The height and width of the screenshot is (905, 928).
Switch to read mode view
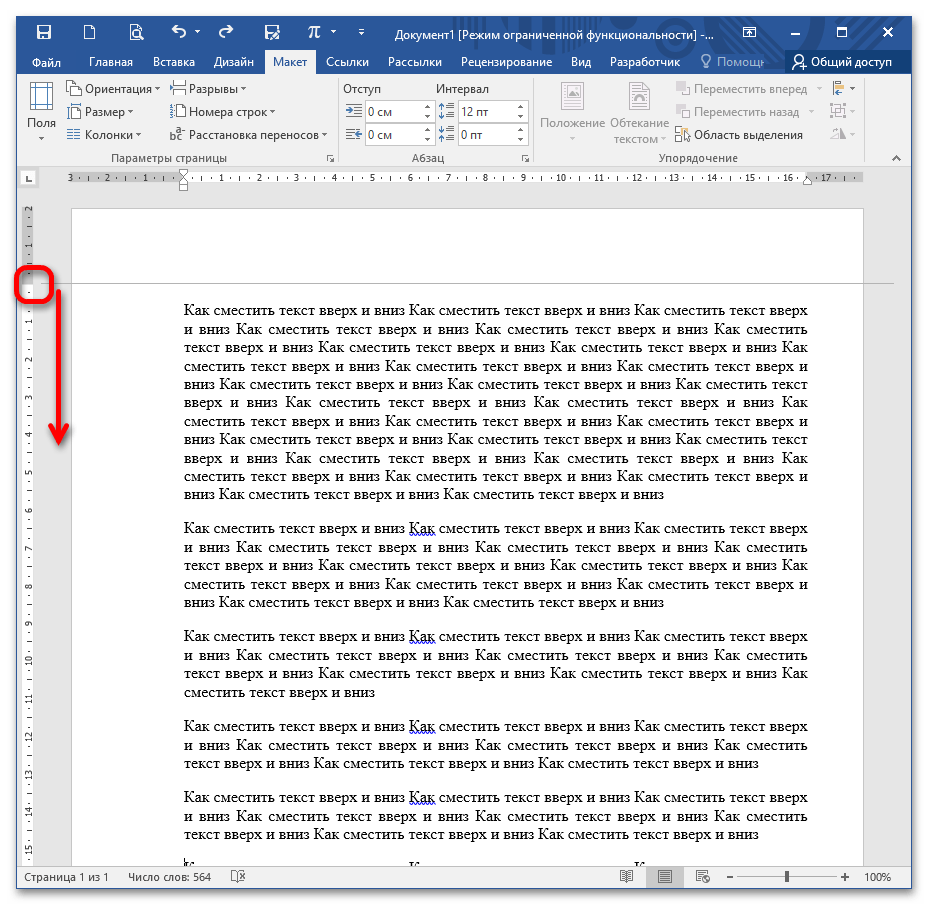click(x=626, y=877)
